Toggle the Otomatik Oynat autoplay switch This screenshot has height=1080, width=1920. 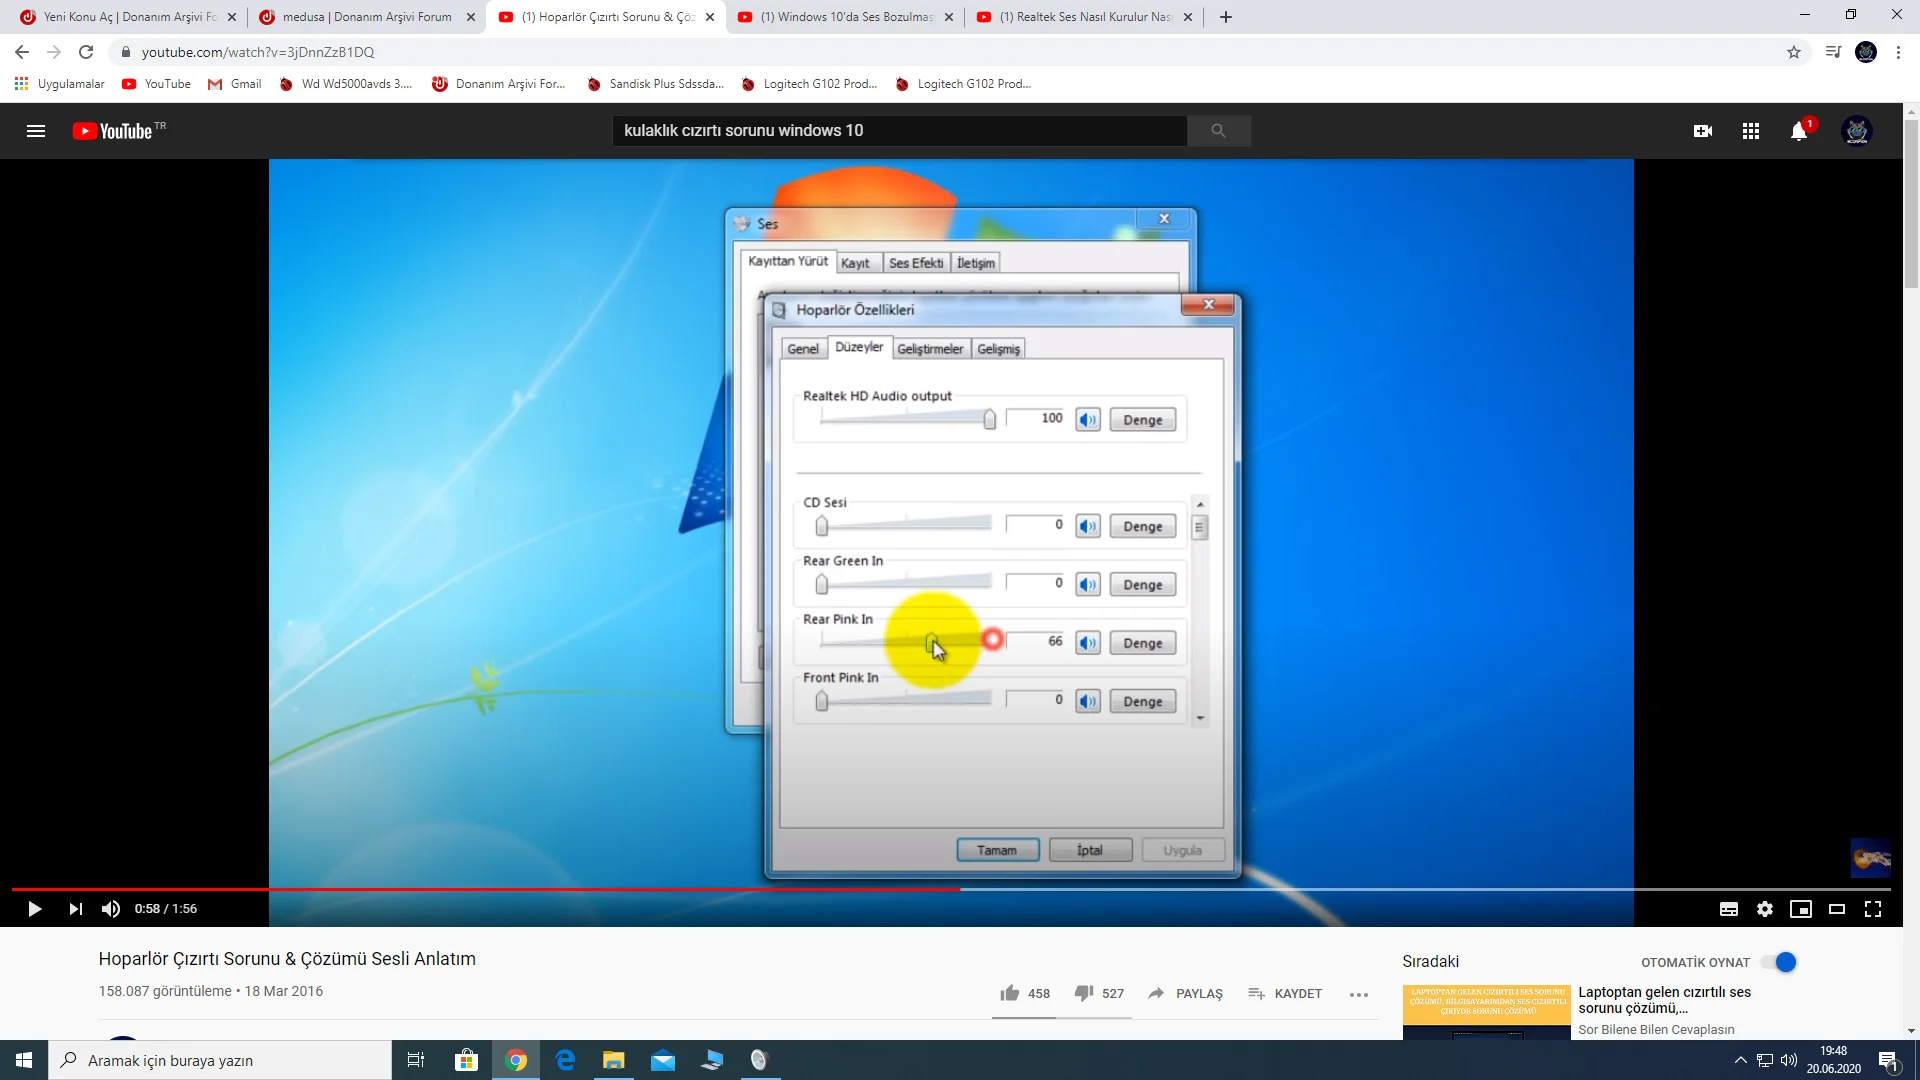[1779, 962]
